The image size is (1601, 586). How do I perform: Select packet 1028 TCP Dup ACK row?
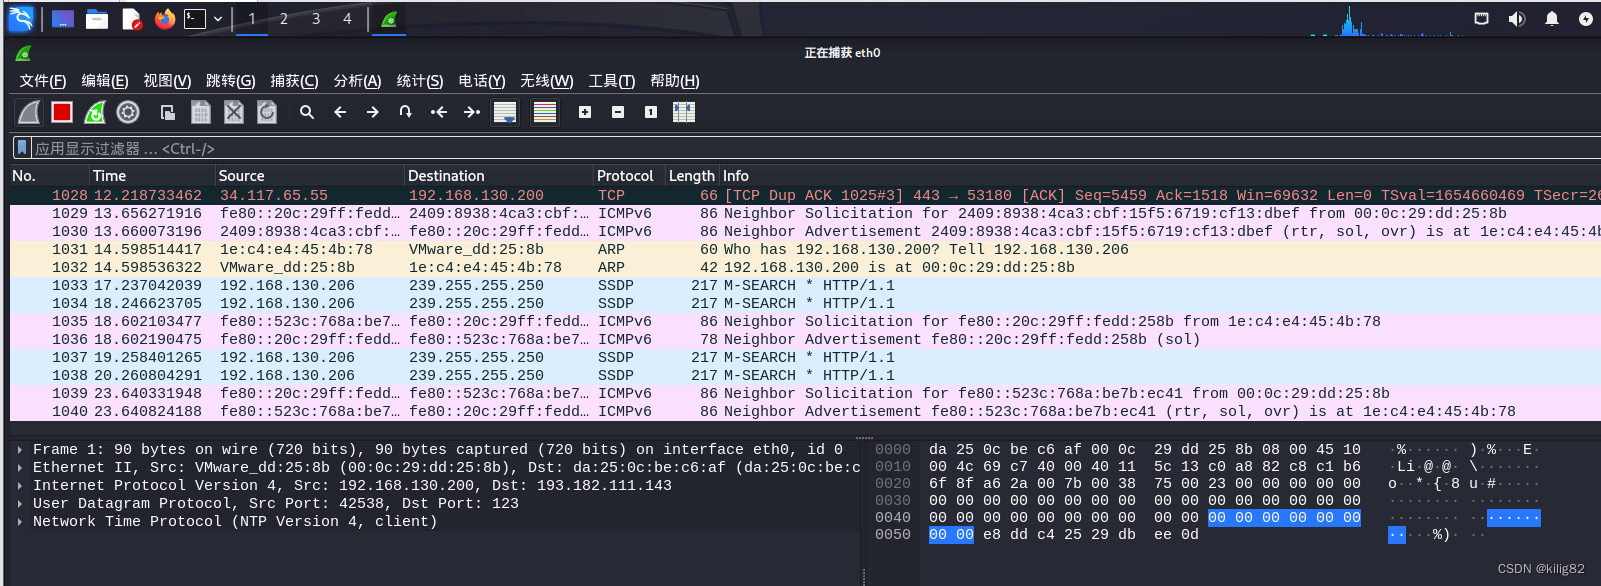(x=805, y=196)
